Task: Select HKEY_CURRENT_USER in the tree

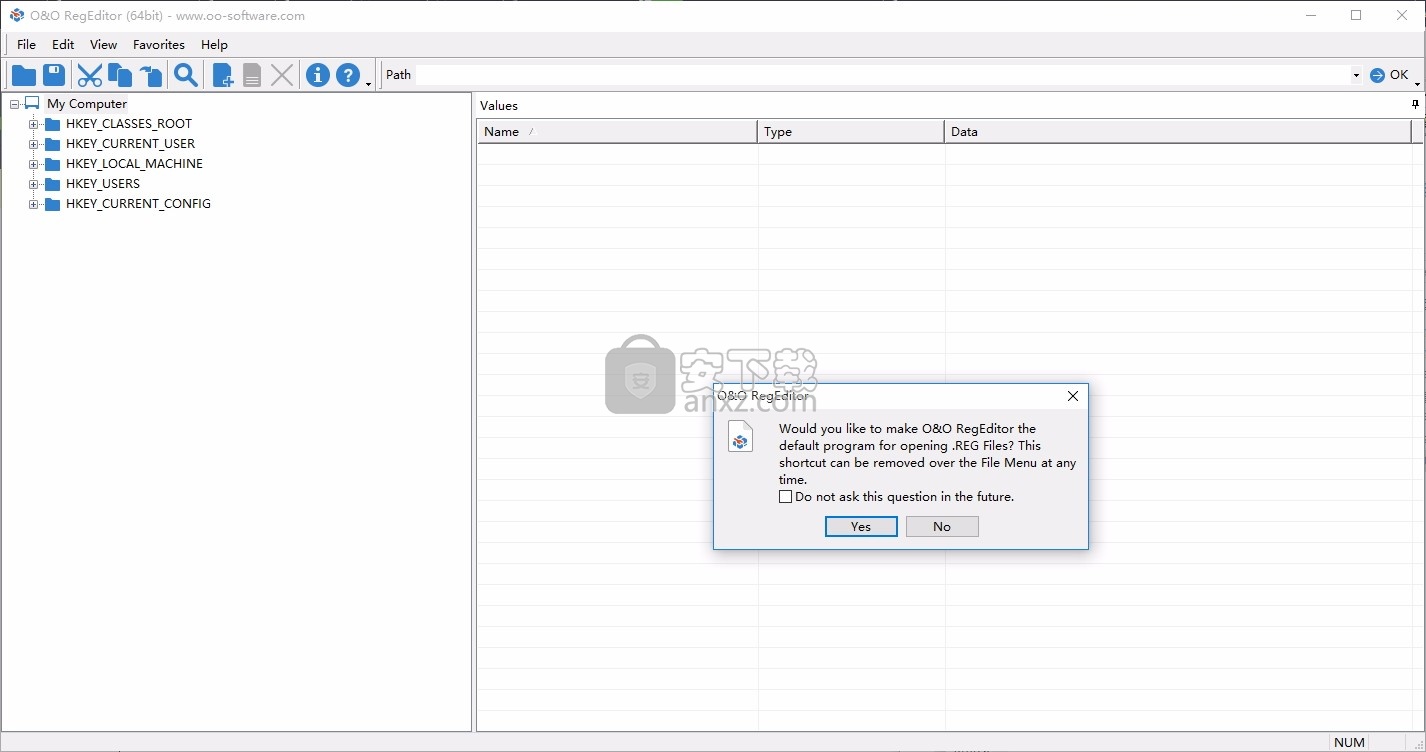Action: tap(130, 144)
